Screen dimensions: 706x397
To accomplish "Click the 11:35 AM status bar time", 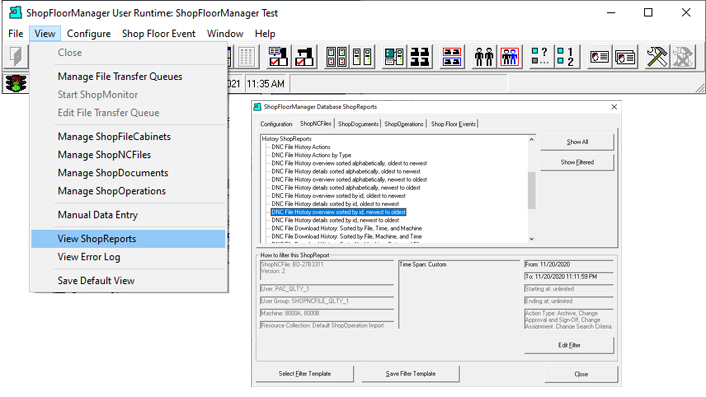I will 266,84.
